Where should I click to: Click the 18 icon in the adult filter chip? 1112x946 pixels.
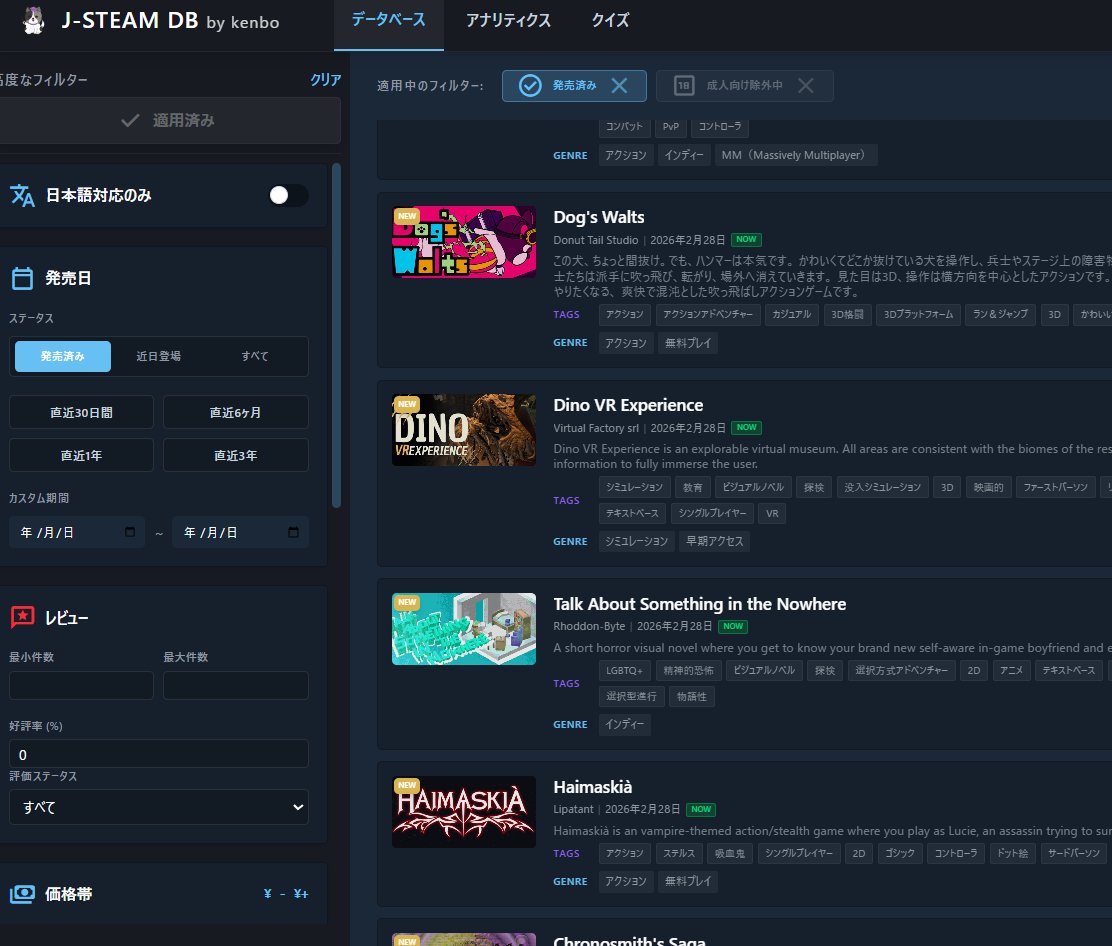(x=683, y=86)
